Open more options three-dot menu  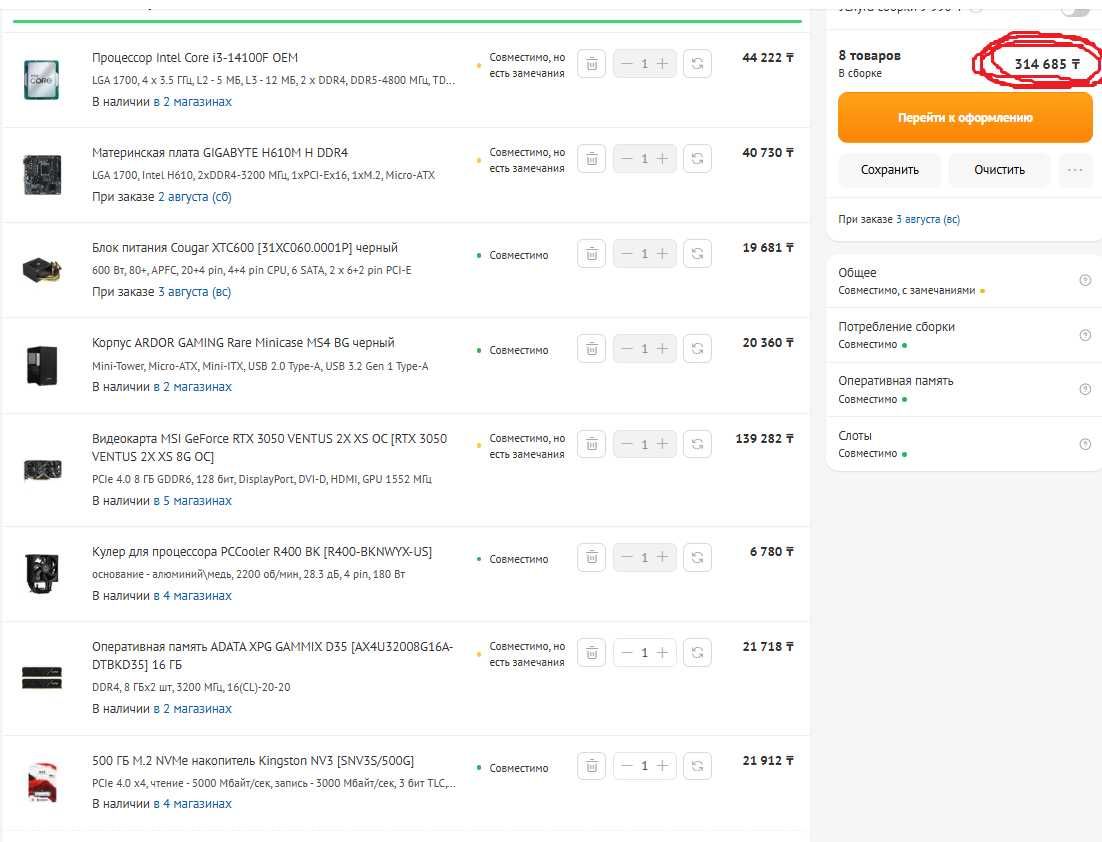[1075, 170]
